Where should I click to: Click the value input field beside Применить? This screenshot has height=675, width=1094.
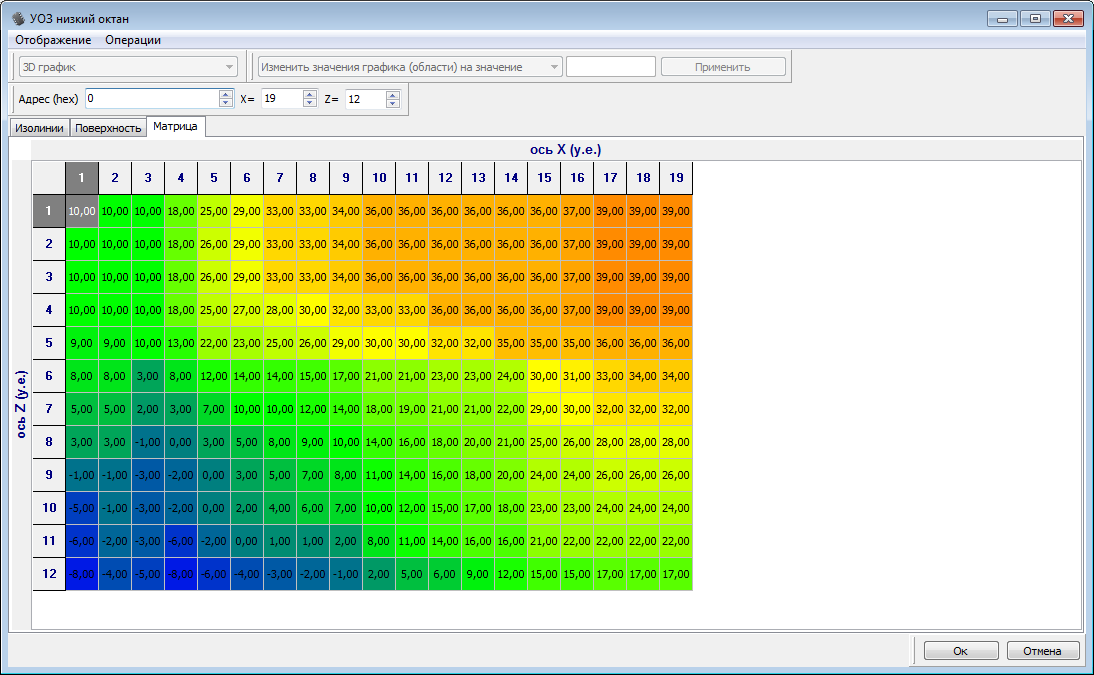[x=610, y=67]
